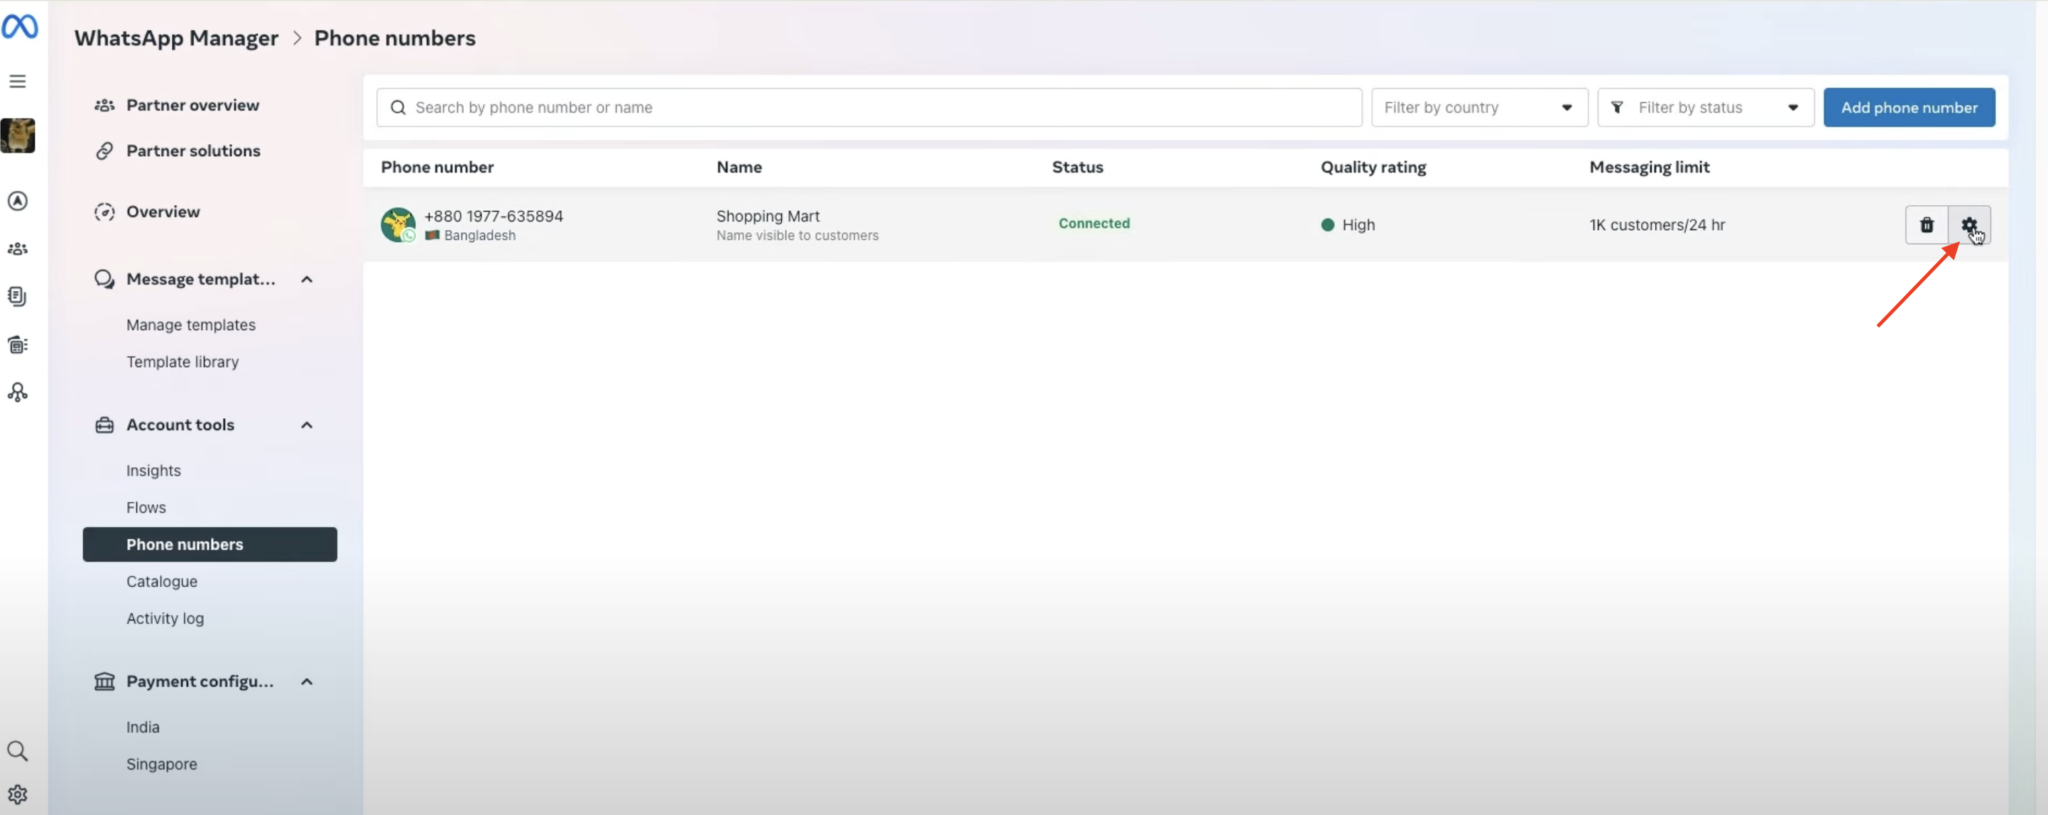Click the Account tools briefcase icon

pyautogui.click(x=104, y=425)
